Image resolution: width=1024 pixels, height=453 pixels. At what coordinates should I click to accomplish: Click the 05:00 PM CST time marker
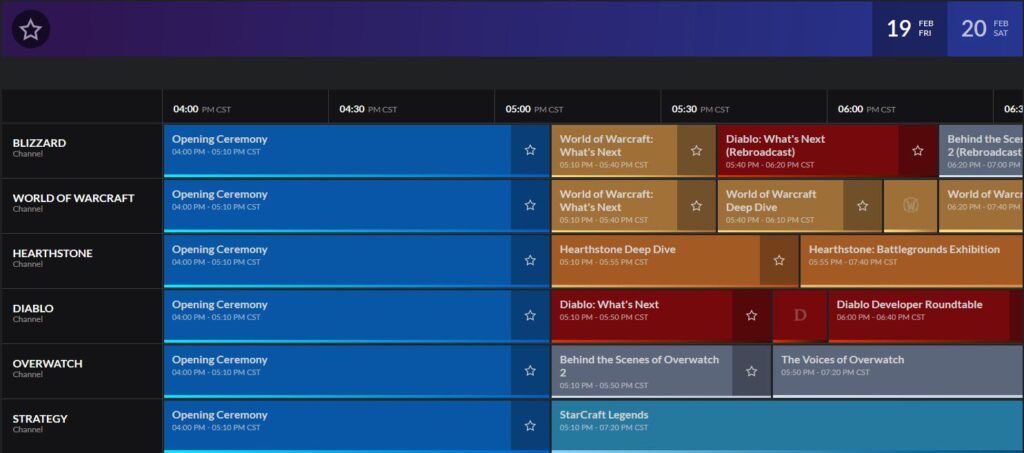click(x=534, y=109)
